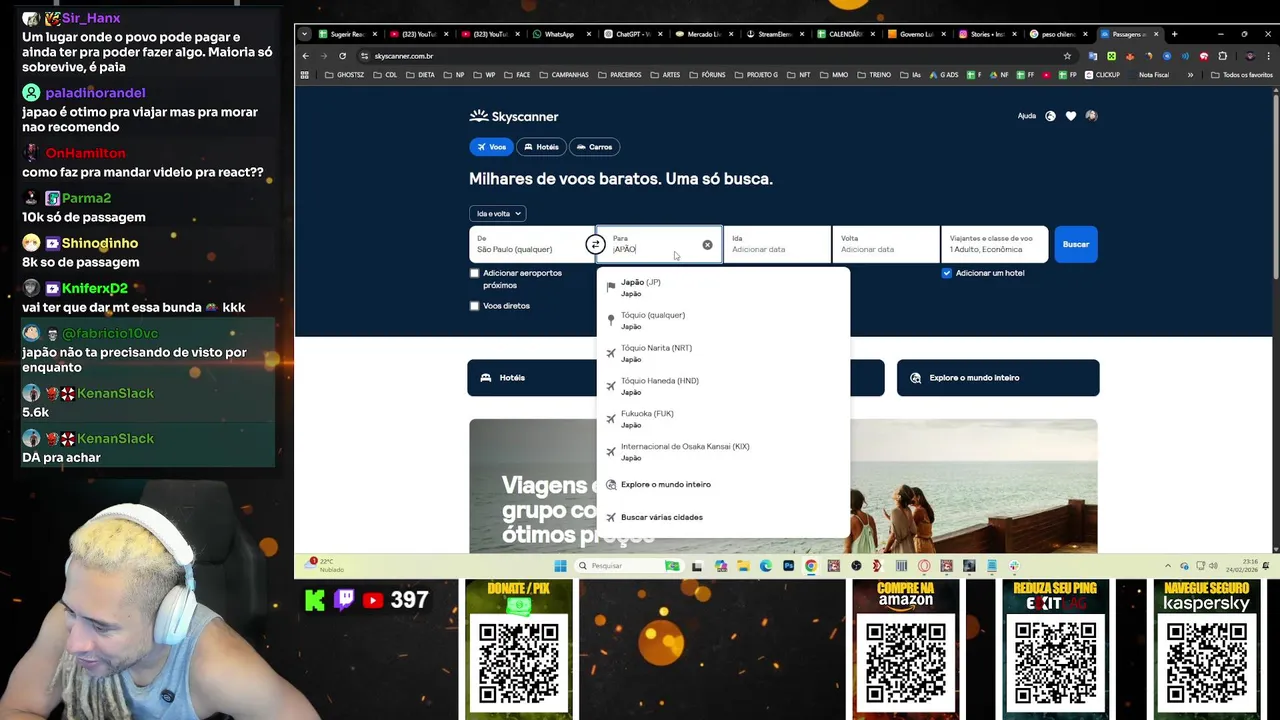
Task: Open Viajantes e classe de voo selector
Action: tap(994, 244)
